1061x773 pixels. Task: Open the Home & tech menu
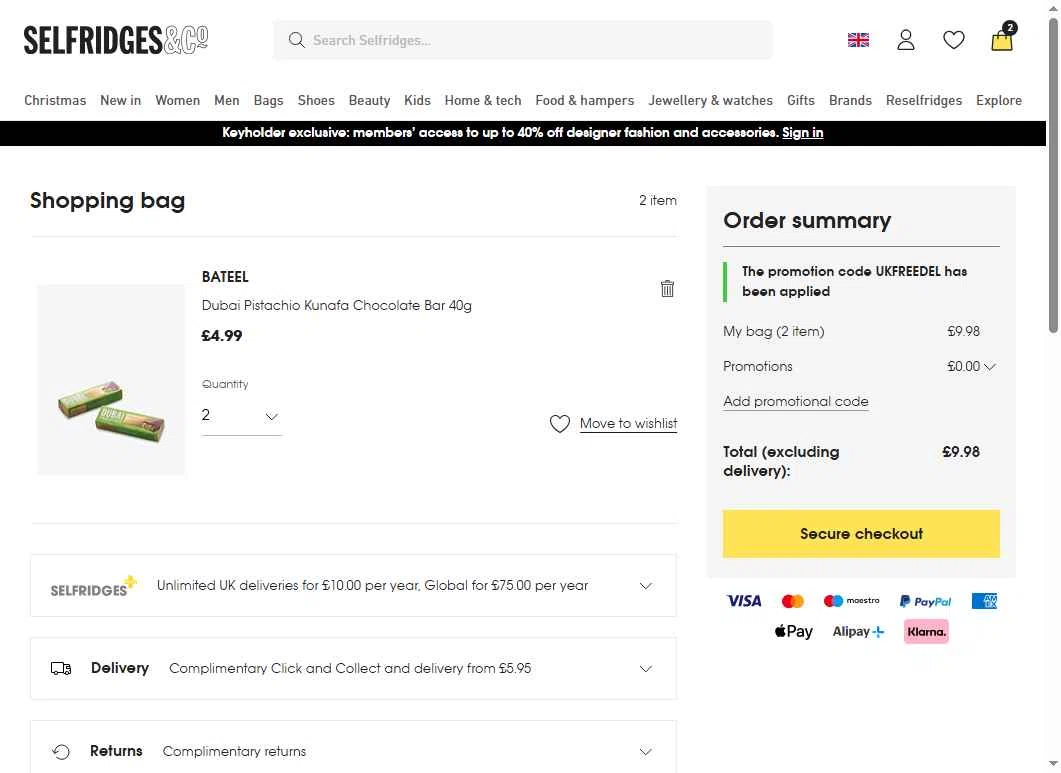tap(482, 100)
